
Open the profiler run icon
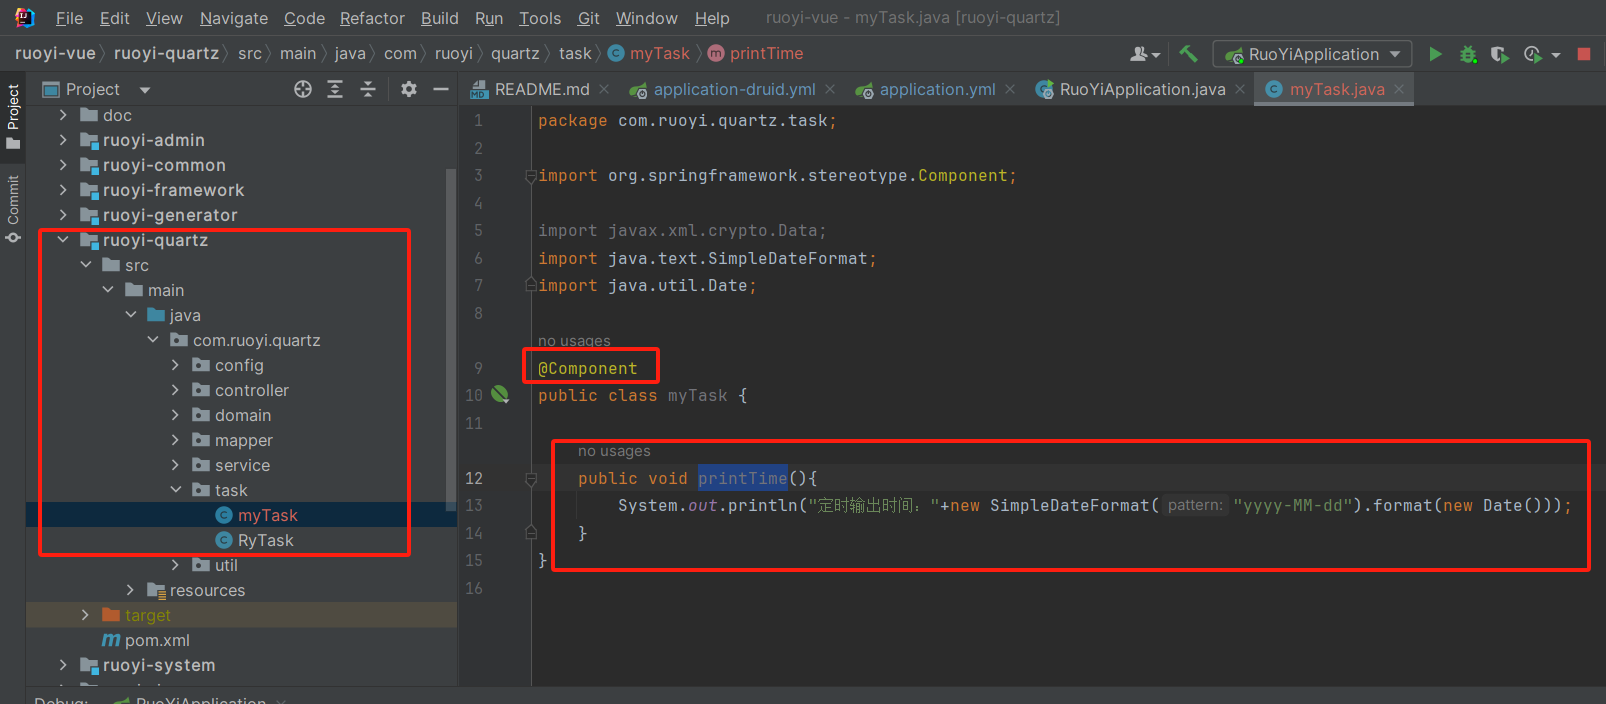coord(1532,54)
